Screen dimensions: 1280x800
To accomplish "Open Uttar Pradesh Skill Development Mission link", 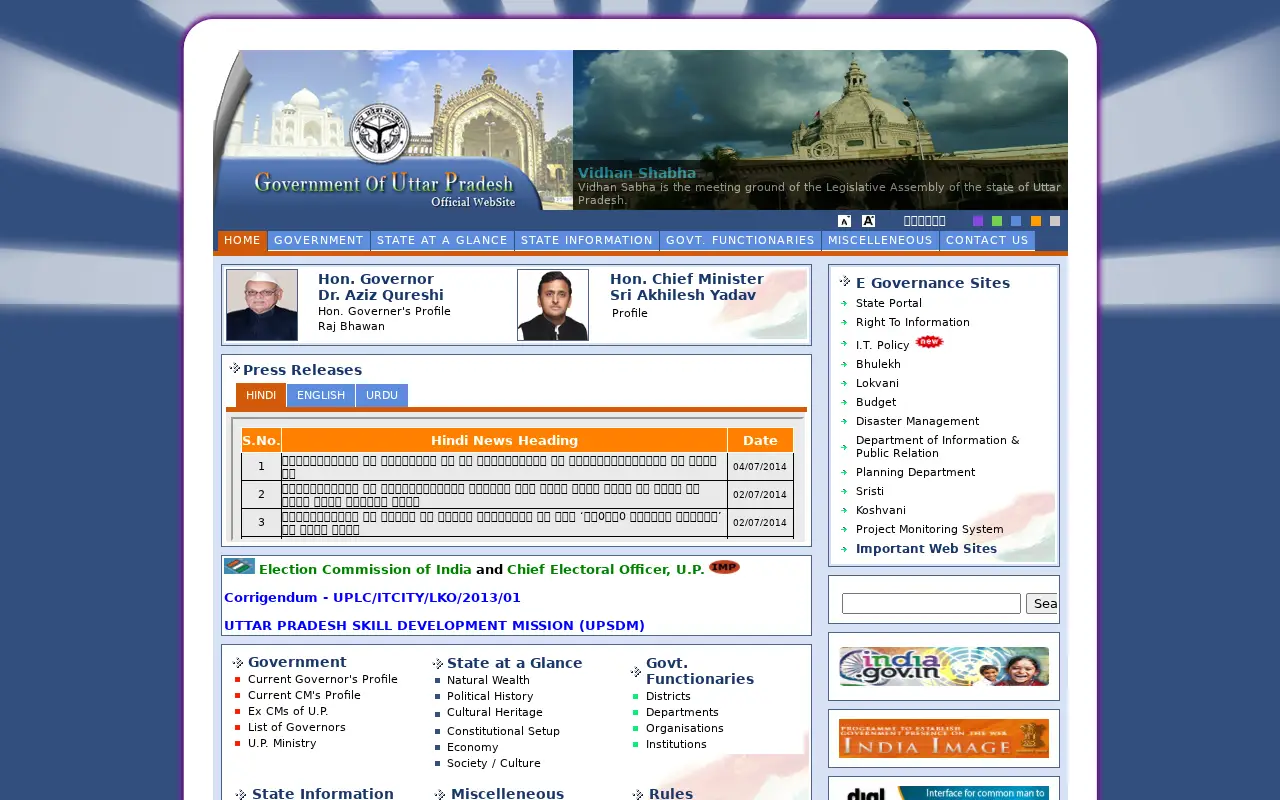I will [434, 625].
